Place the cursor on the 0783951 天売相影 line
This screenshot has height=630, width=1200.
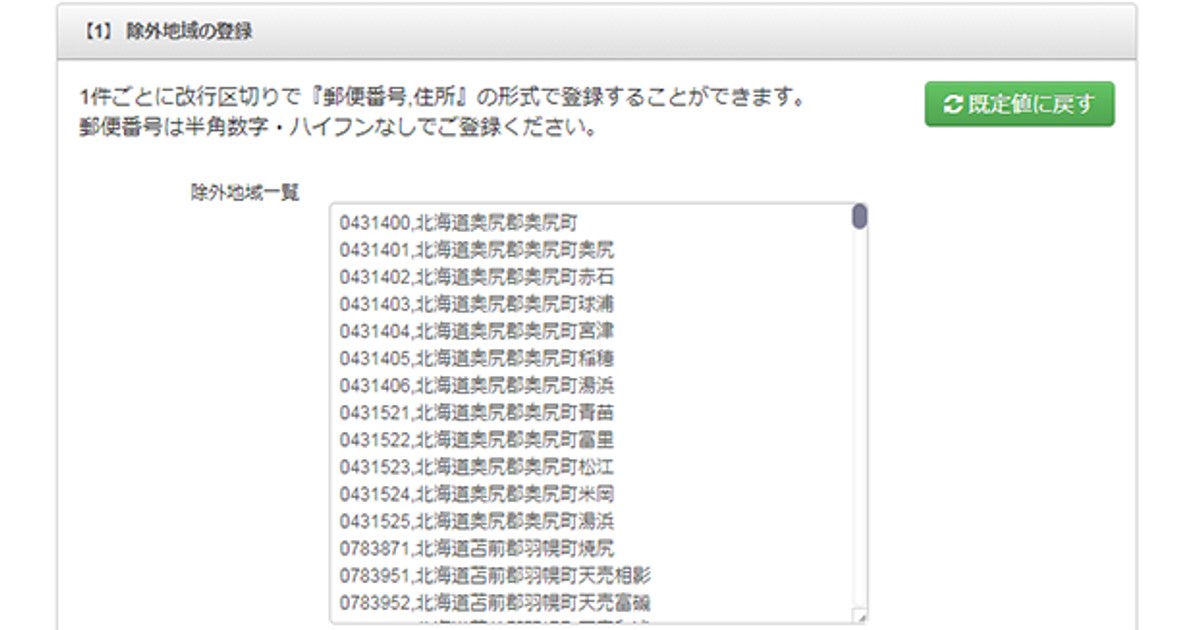[x=496, y=575]
